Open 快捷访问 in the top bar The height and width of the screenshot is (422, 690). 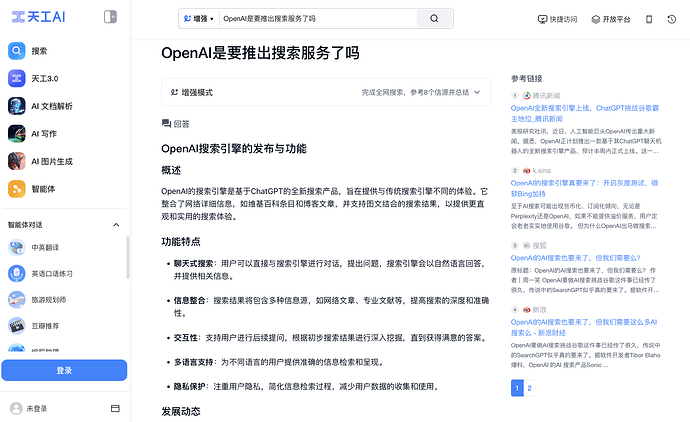click(557, 19)
